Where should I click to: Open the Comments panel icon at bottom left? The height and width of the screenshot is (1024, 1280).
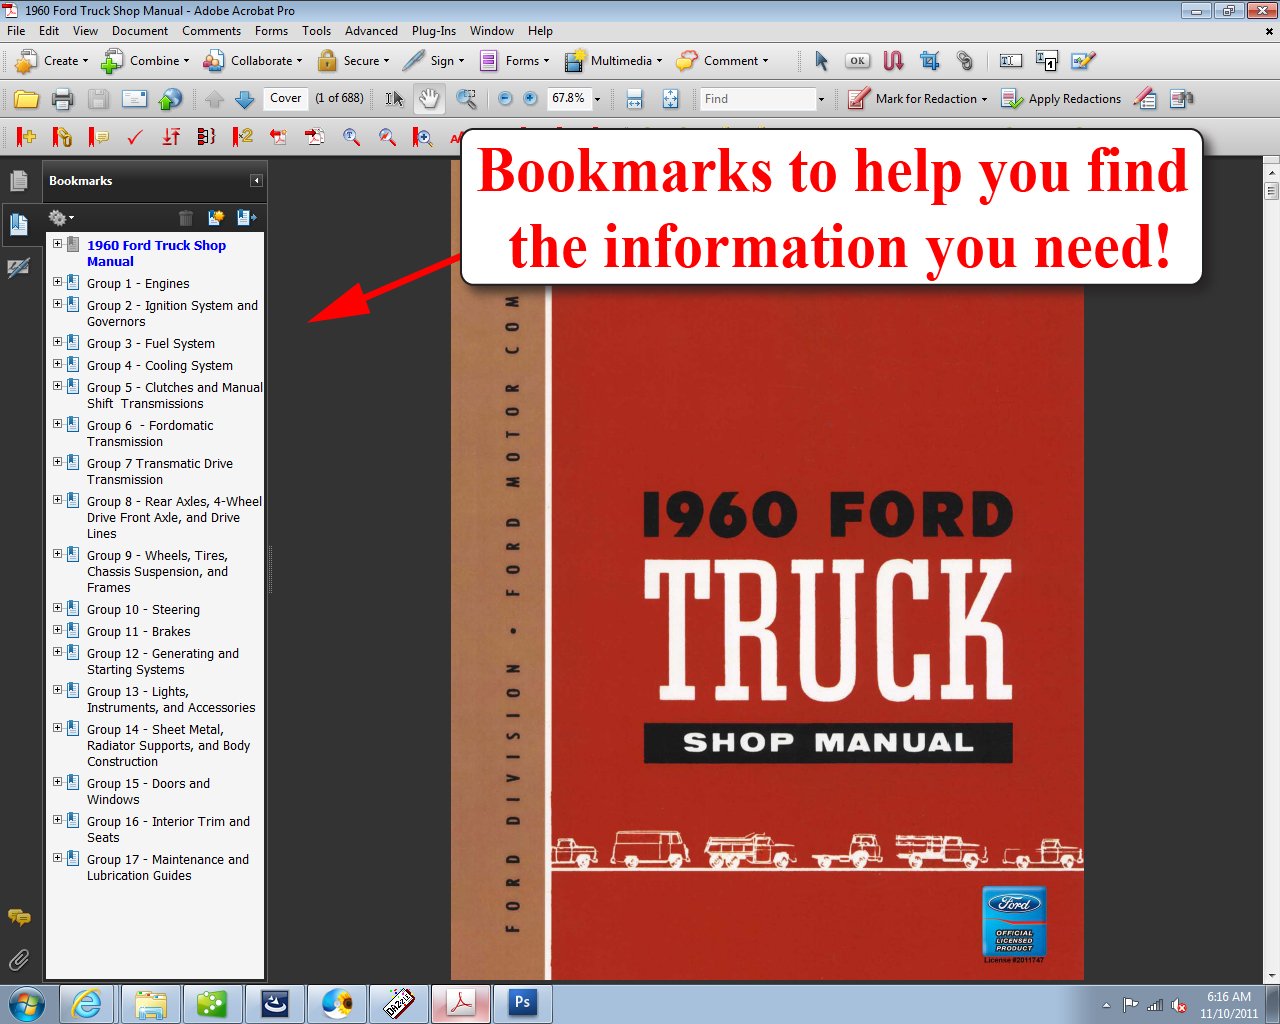[x=19, y=917]
